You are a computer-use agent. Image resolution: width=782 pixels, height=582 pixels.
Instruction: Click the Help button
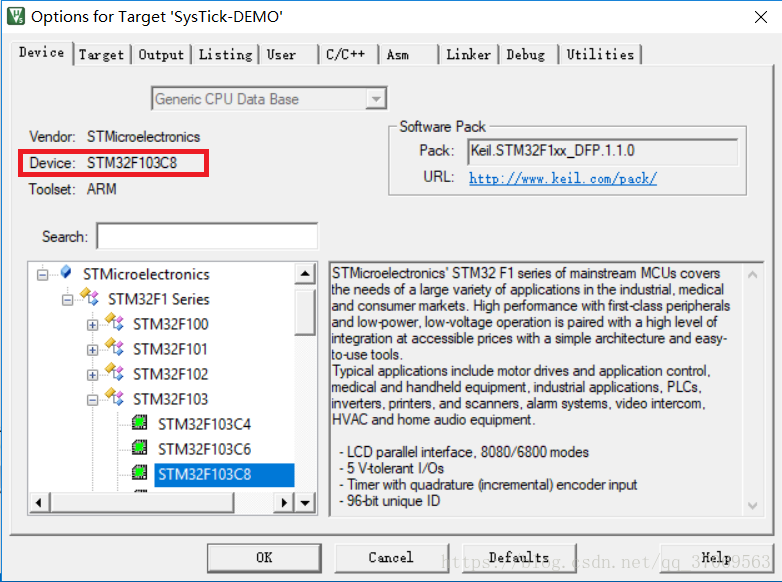[x=717, y=558]
